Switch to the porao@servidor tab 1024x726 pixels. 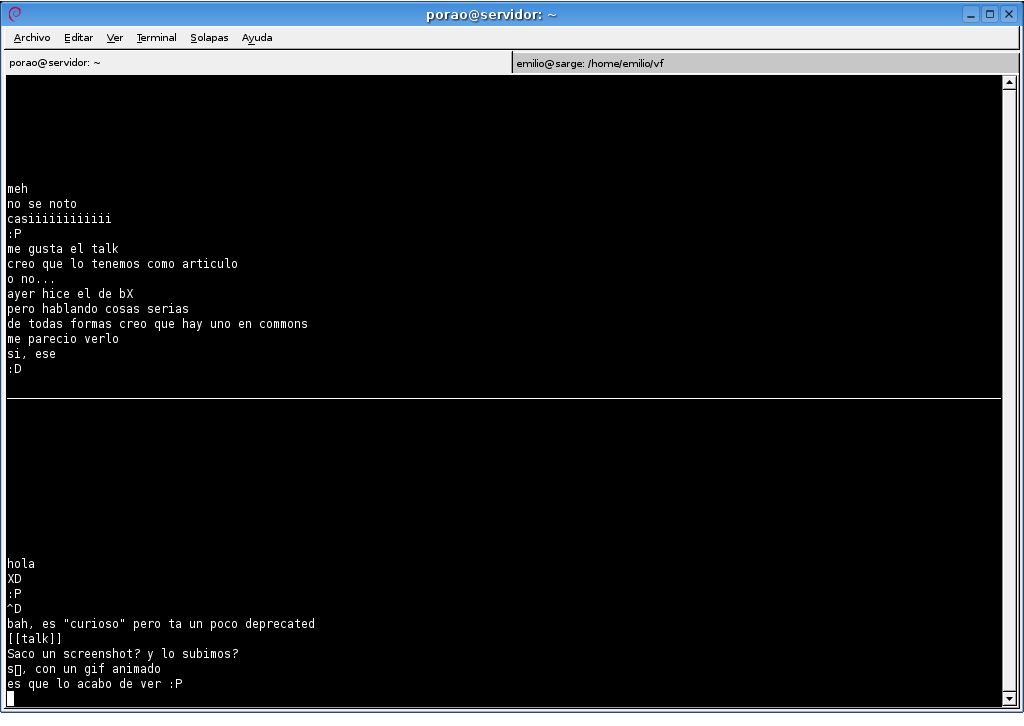pyautogui.click(x=257, y=63)
